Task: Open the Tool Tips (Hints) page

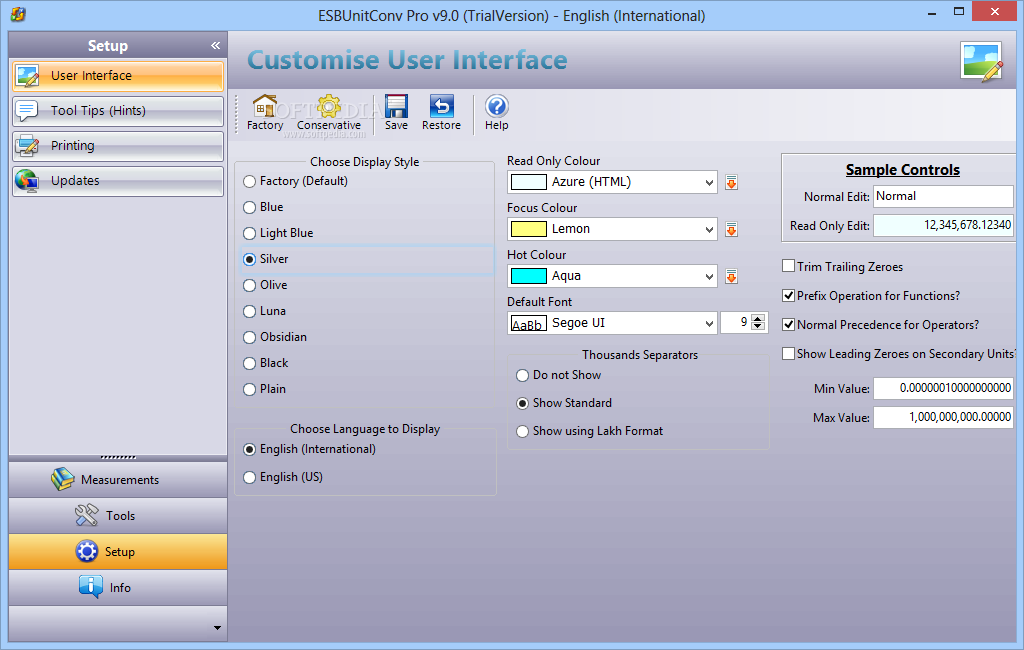Action: (x=118, y=110)
